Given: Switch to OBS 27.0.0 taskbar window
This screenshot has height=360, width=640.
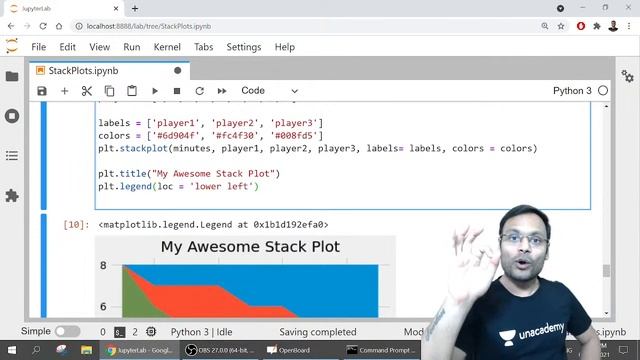Looking at the screenshot, I should [x=220, y=350].
